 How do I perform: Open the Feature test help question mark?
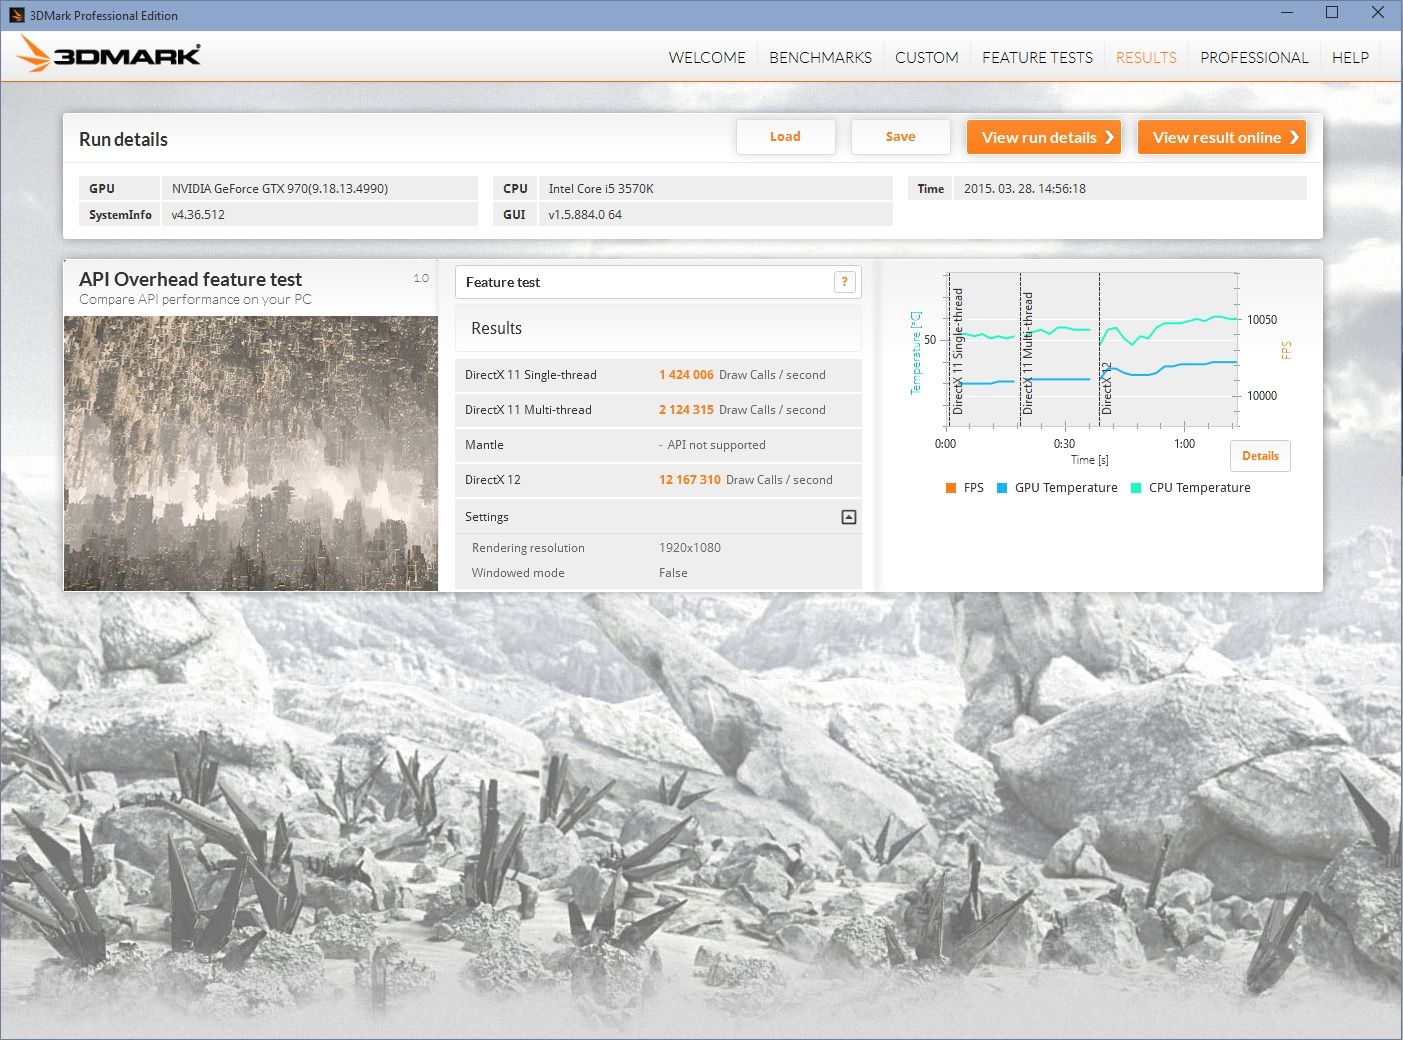pos(845,282)
